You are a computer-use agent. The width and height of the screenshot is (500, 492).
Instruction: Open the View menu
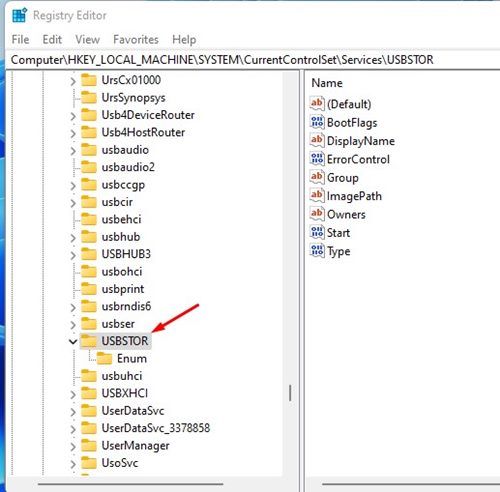tap(87, 39)
